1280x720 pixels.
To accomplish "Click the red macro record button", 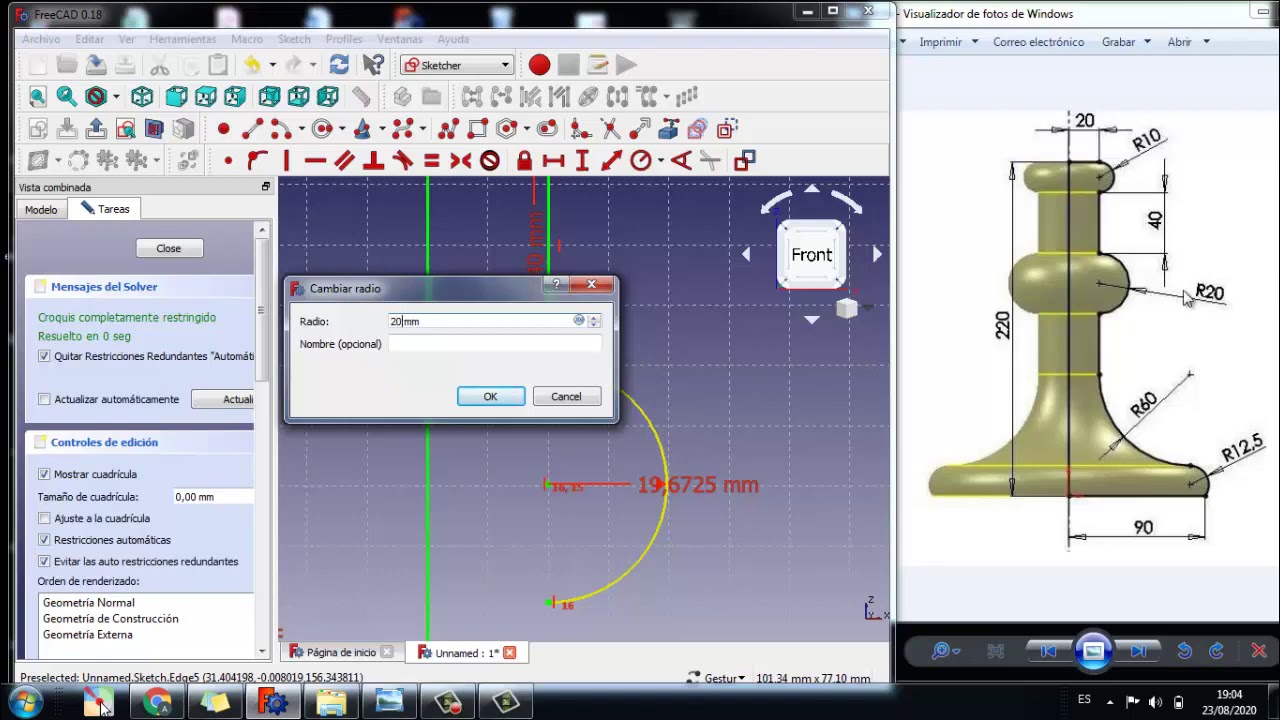I will click(539, 65).
